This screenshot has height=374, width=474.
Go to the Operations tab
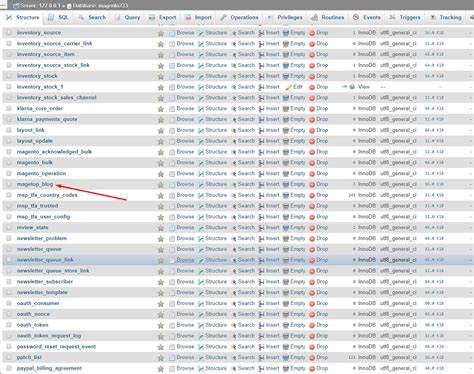[x=239, y=17]
